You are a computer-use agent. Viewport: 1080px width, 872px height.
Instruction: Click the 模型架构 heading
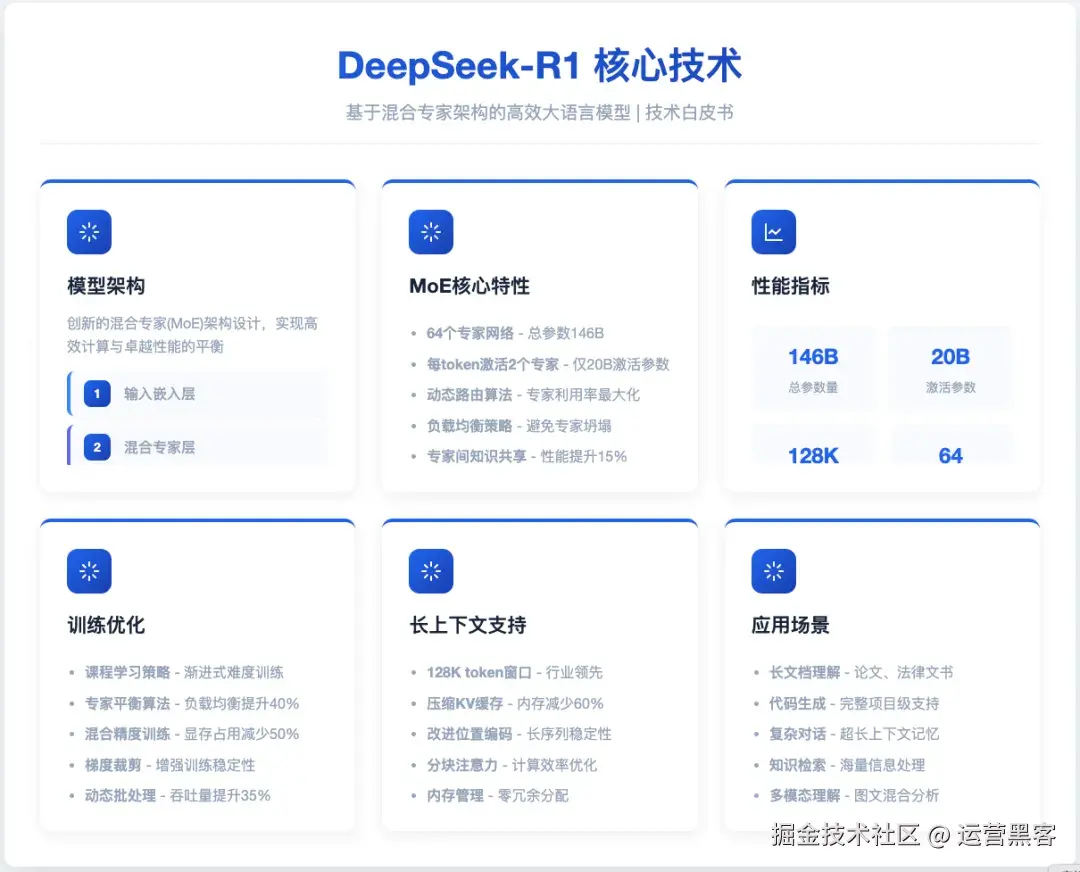(106, 286)
